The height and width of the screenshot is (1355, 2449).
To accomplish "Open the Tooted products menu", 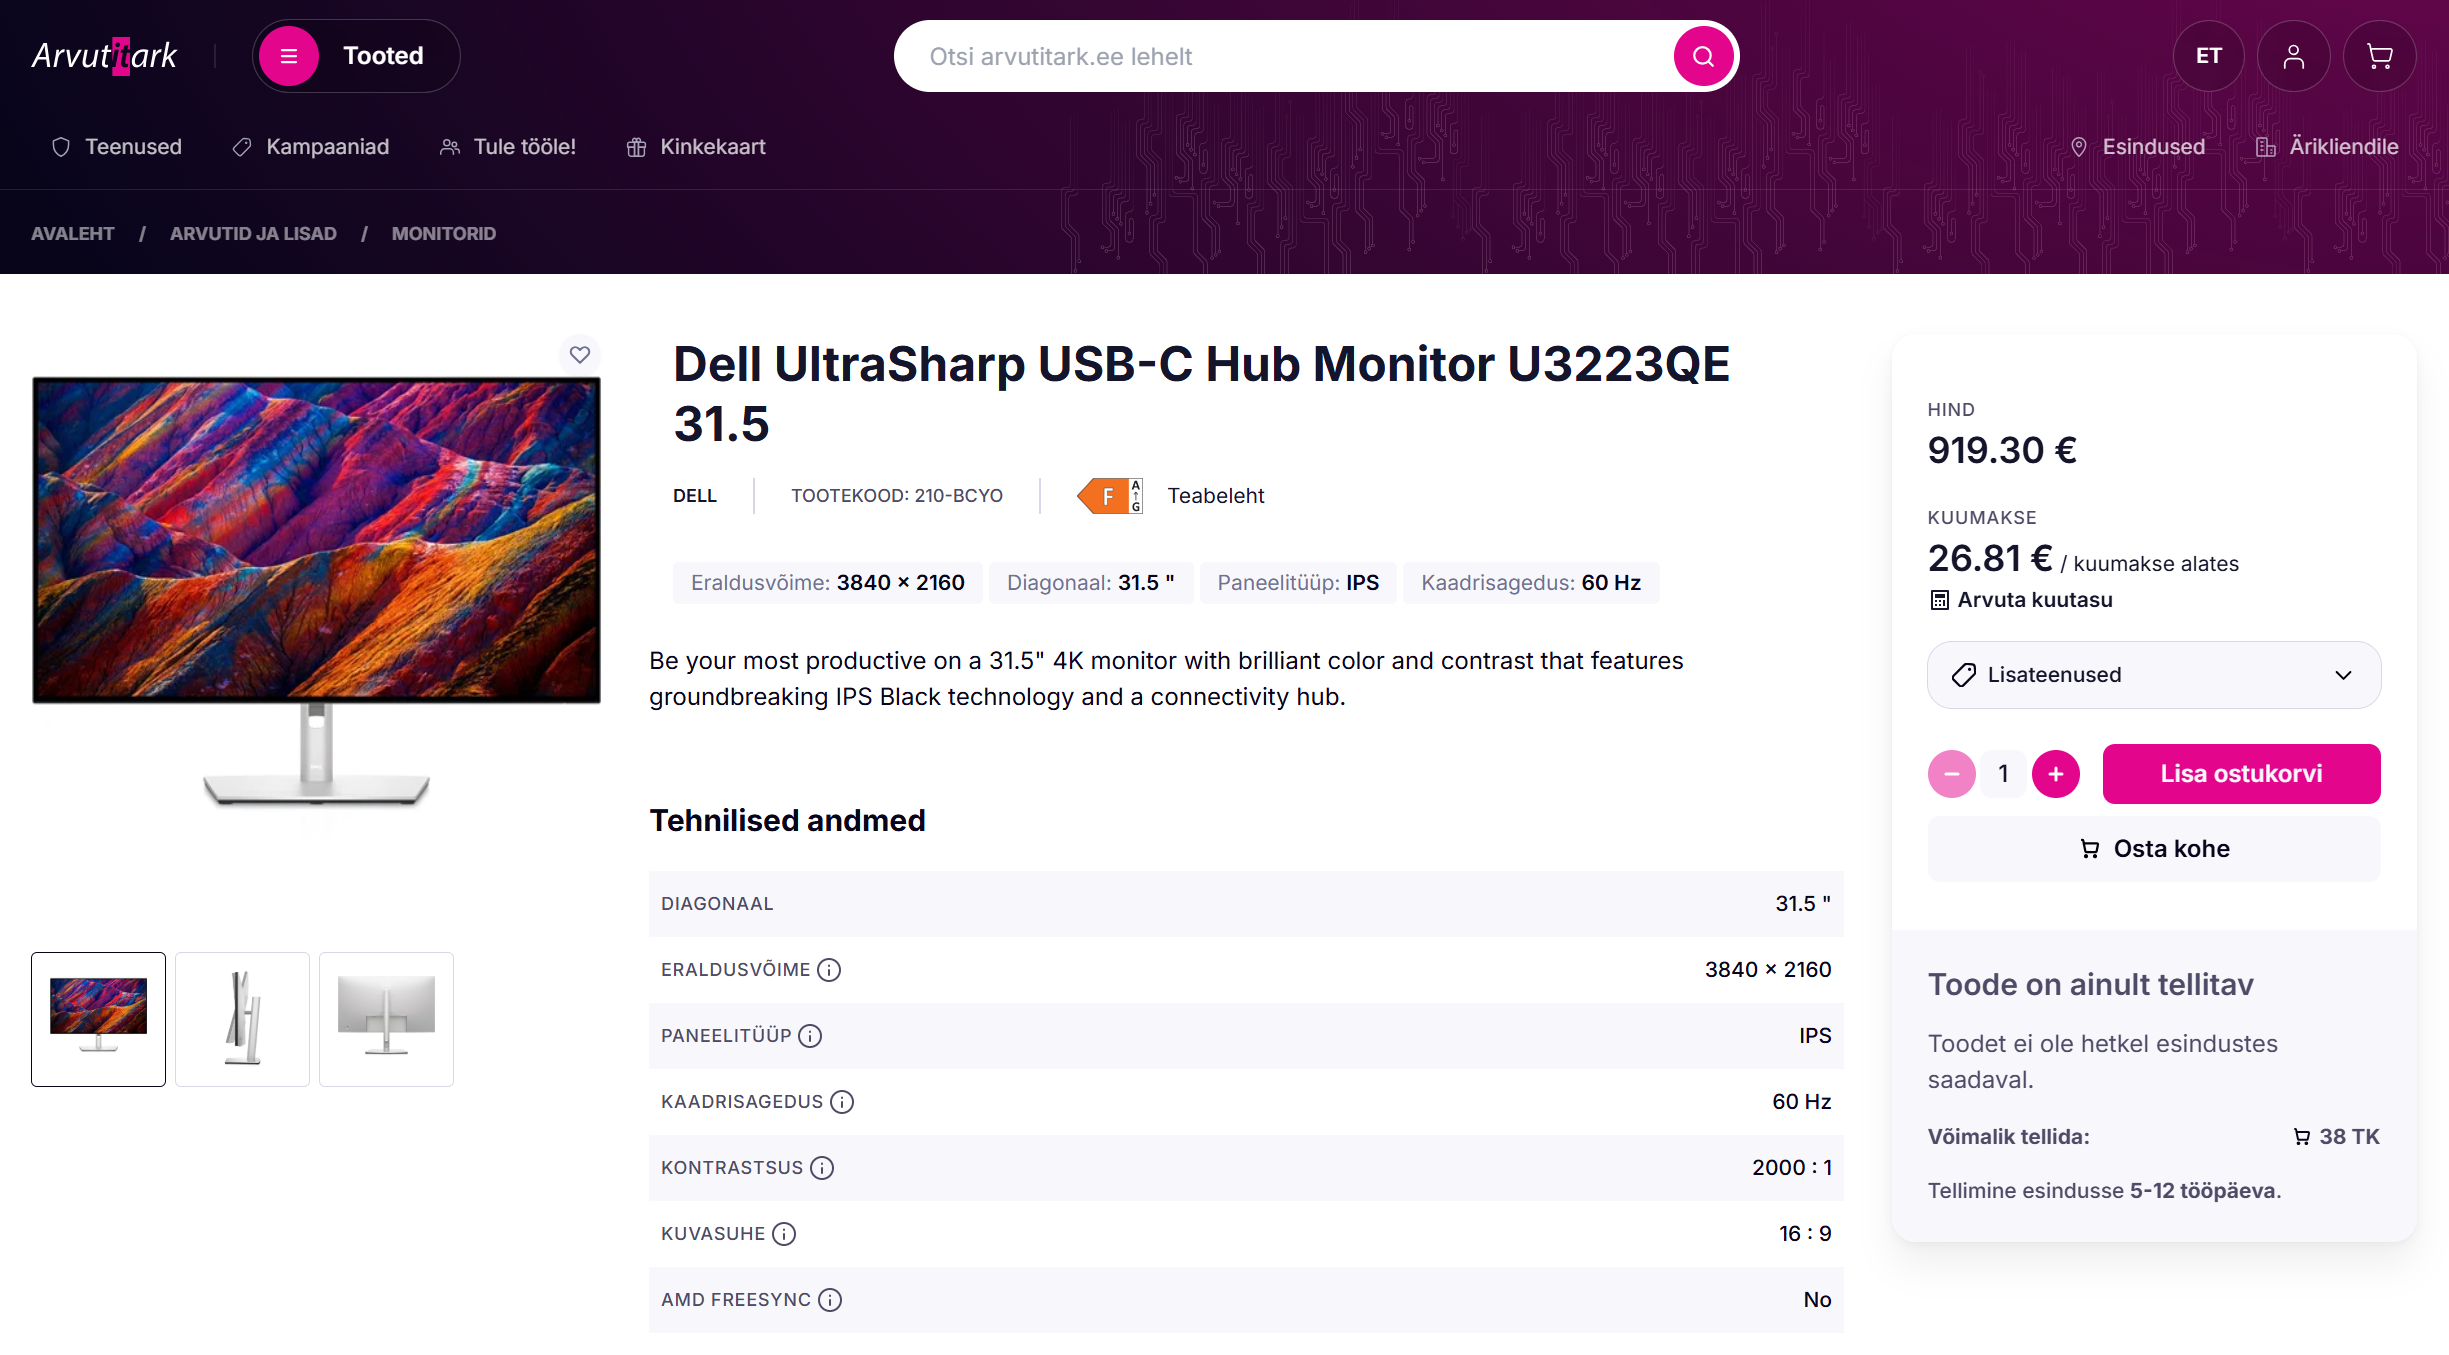I will [356, 56].
